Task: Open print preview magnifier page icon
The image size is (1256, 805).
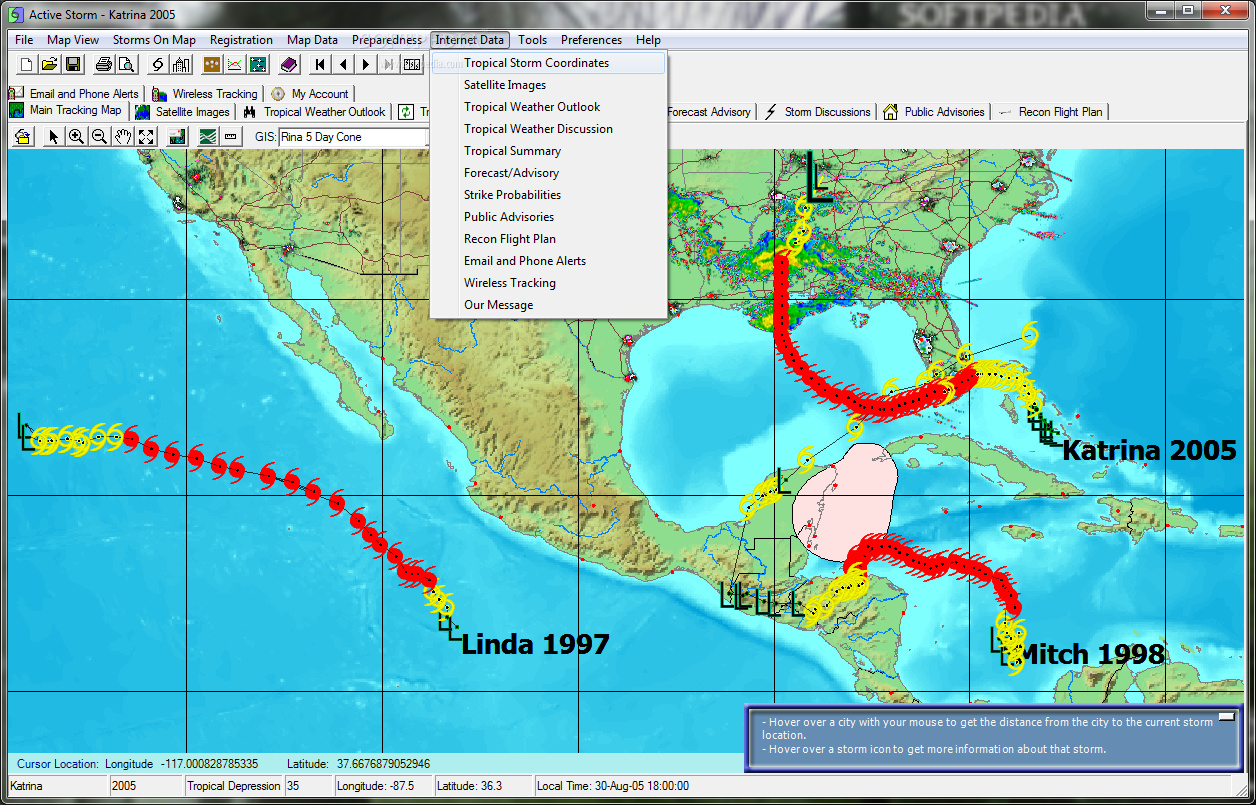Action: [126, 65]
